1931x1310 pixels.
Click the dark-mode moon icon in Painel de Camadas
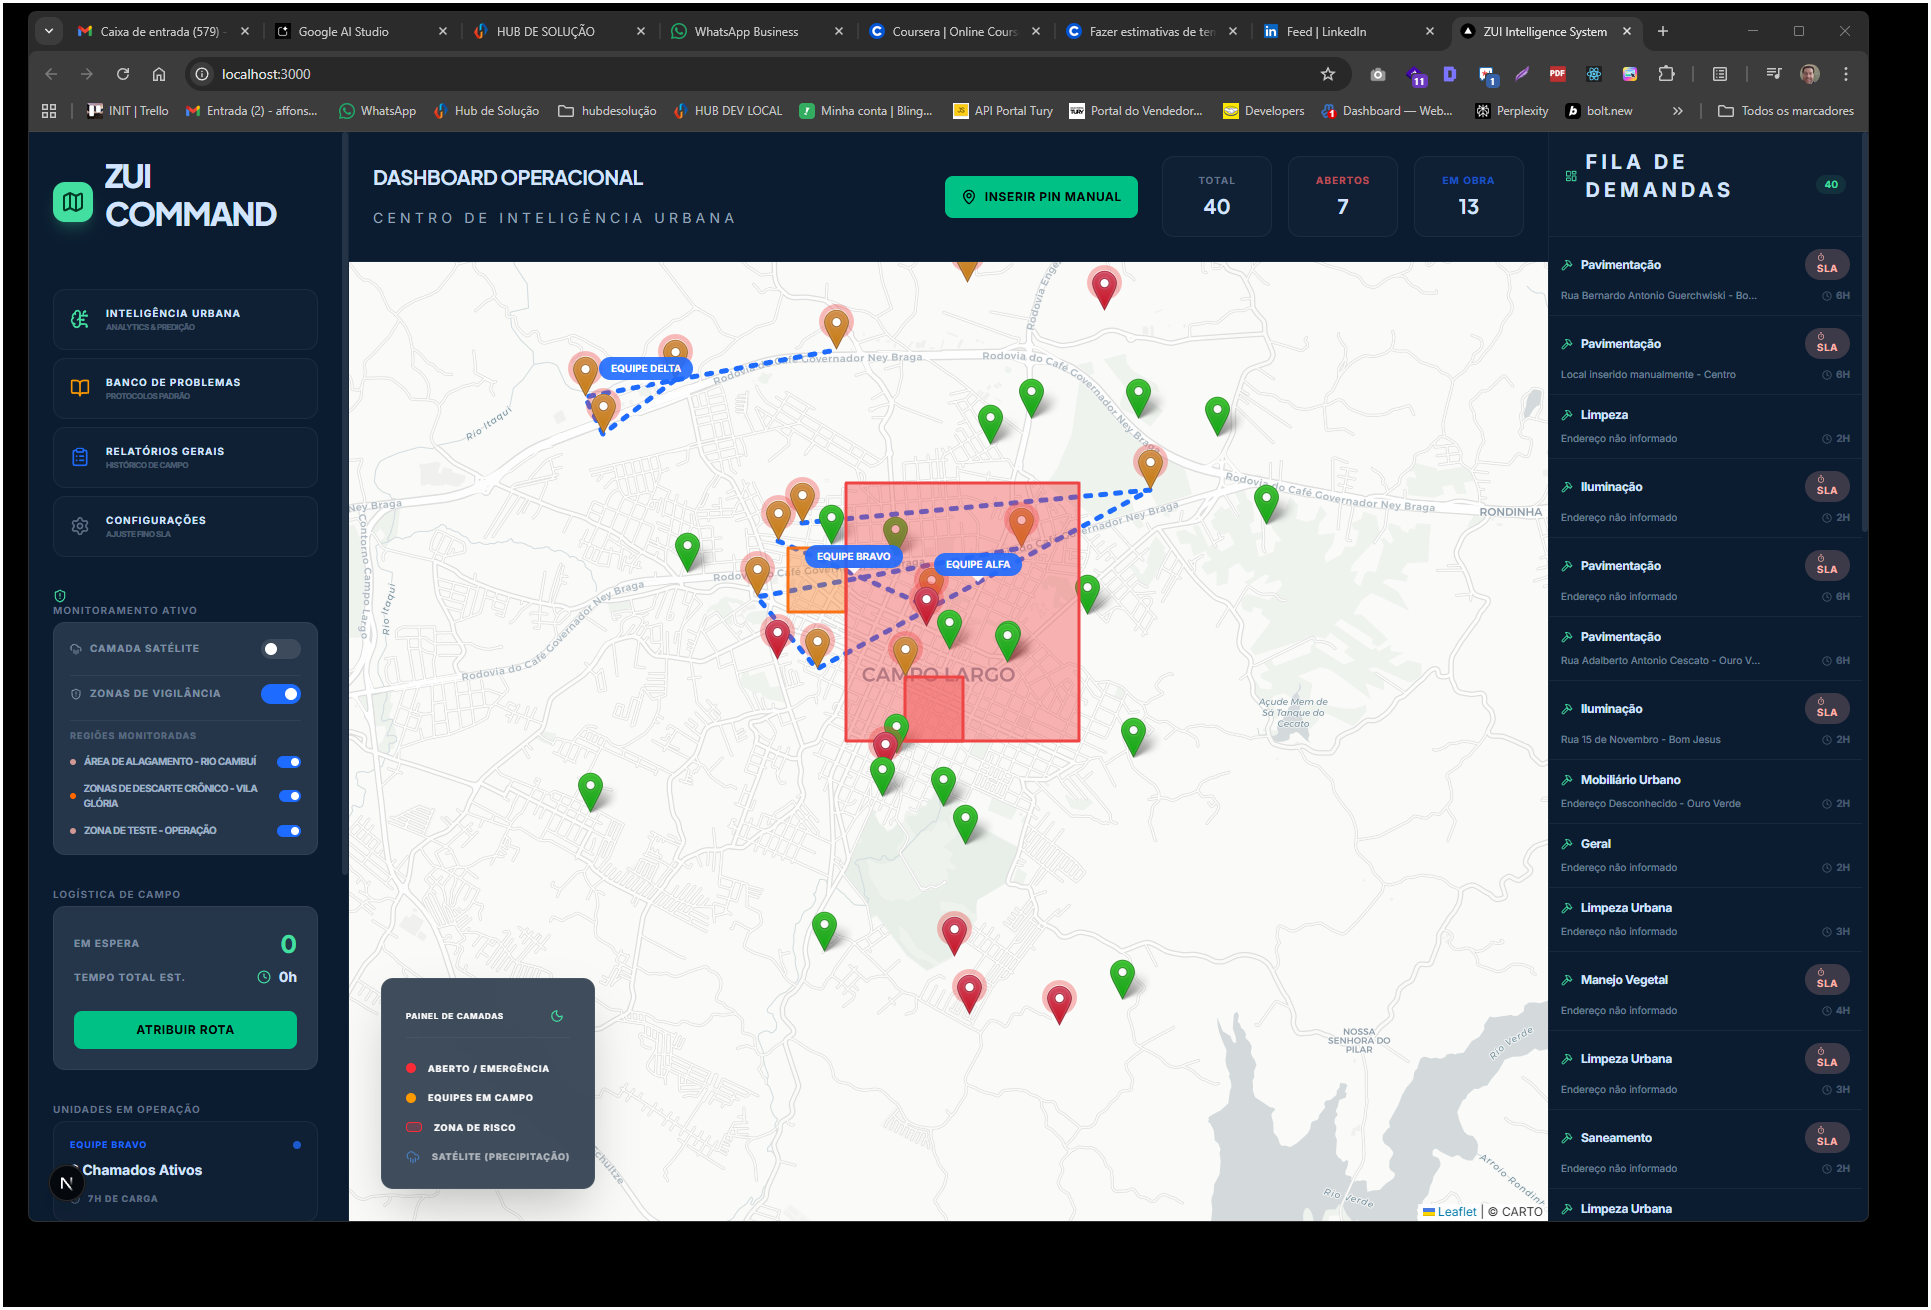click(x=557, y=1016)
